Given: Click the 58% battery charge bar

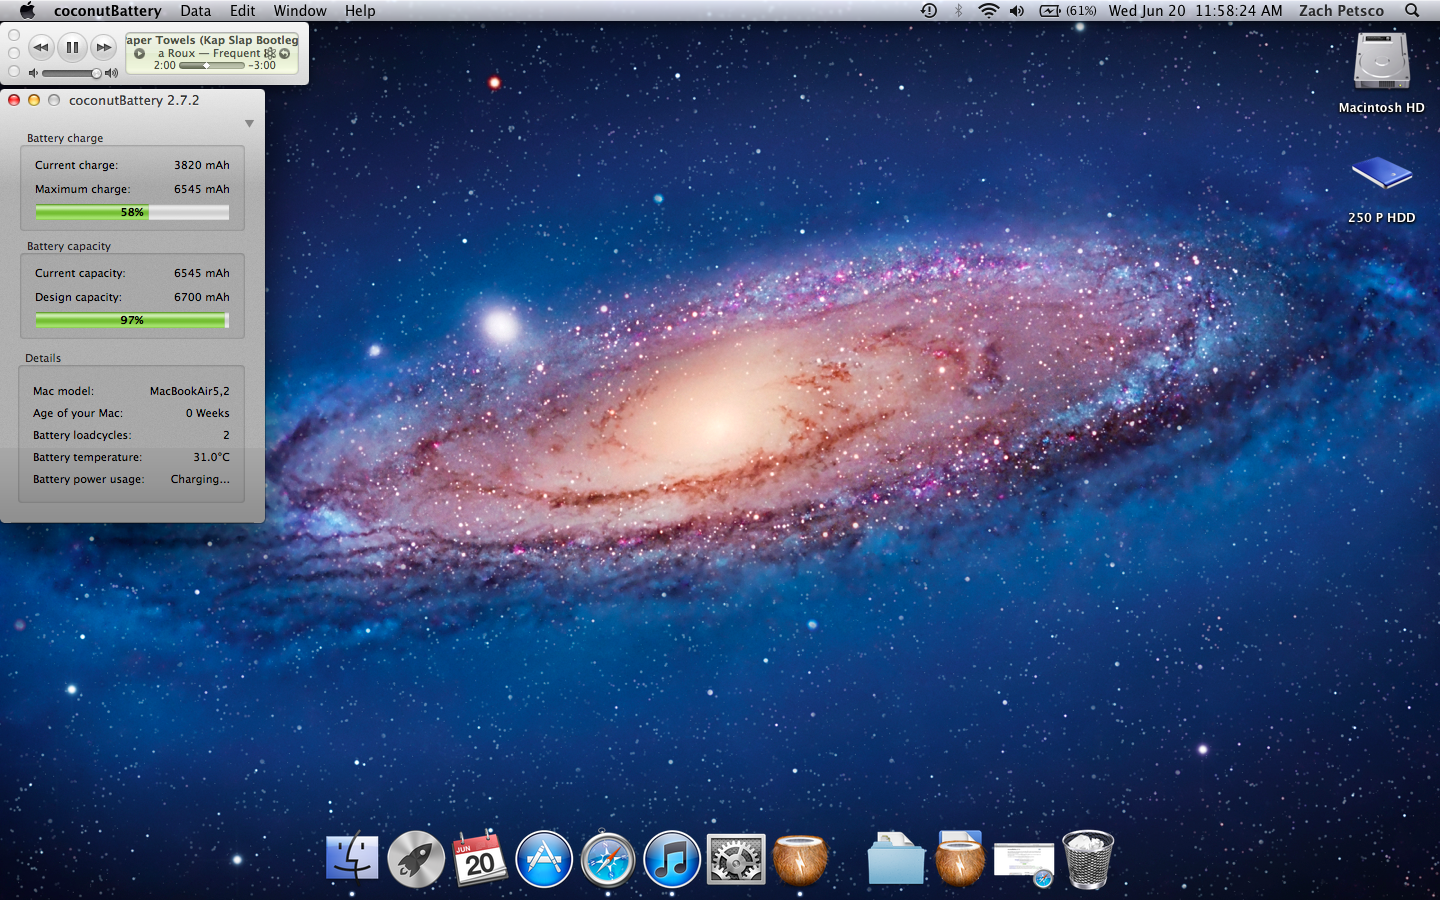Looking at the screenshot, I should (132, 212).
